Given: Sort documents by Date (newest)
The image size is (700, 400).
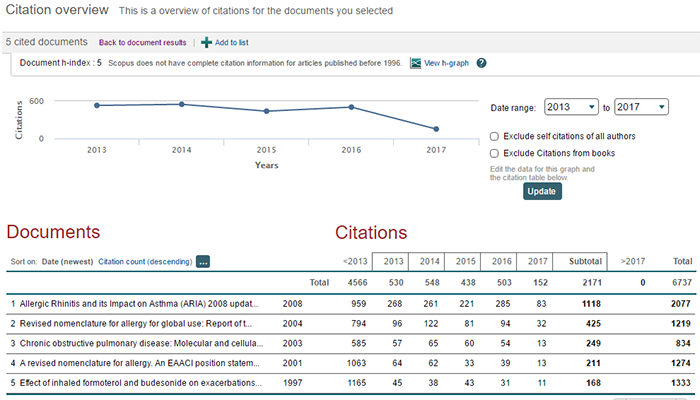Looking at the screenshot, I should pos(66,262).
